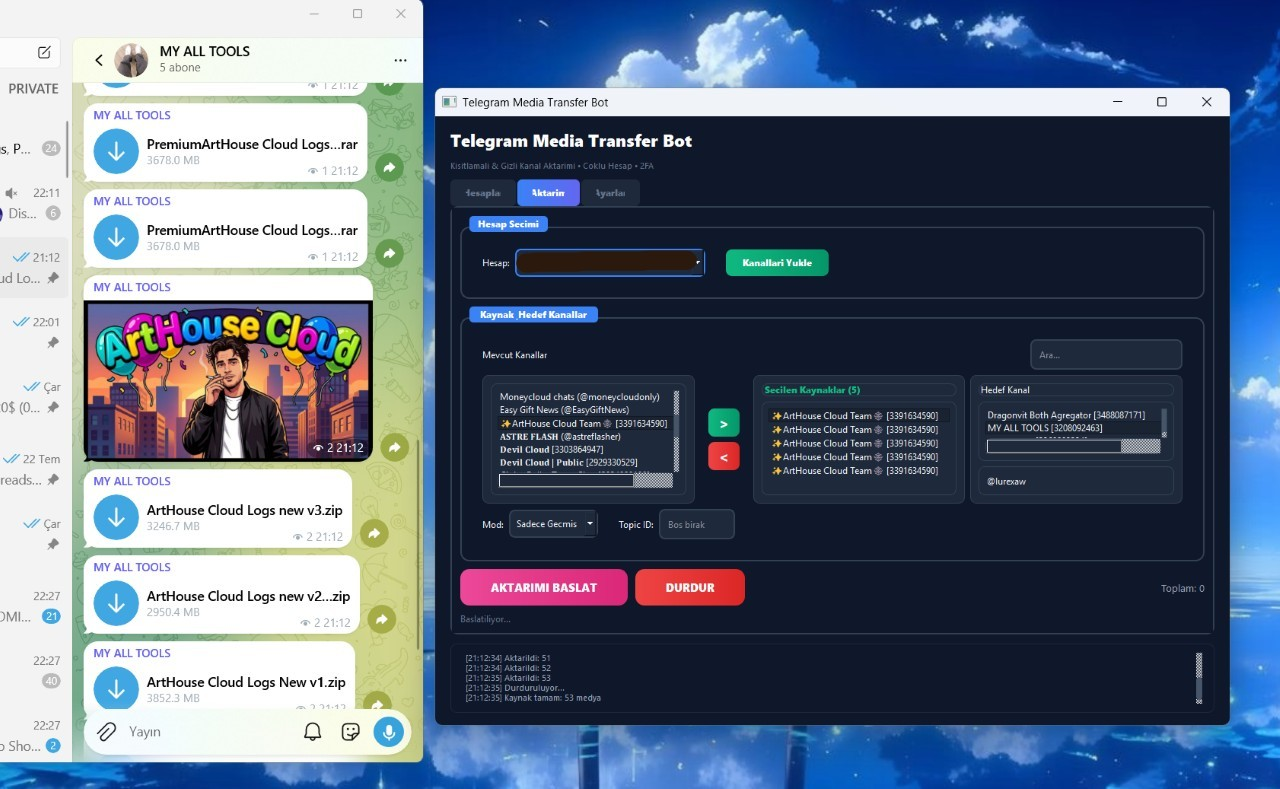Select the PRIVATE folder tab in Telegram

(33, 88)
